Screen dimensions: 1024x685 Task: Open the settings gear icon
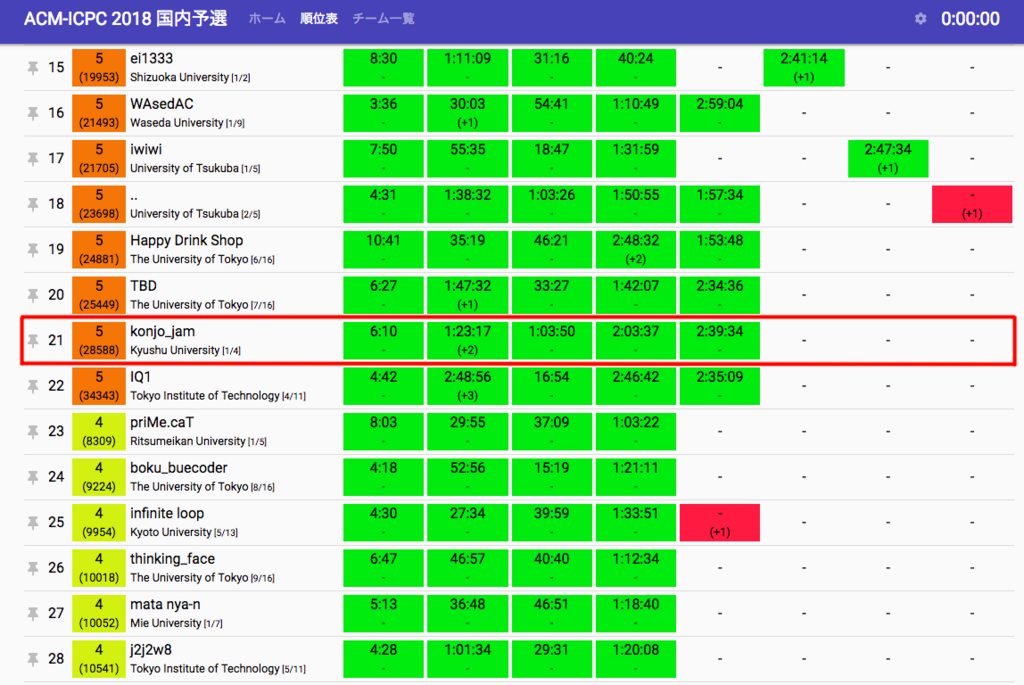[x=920, y=18]
